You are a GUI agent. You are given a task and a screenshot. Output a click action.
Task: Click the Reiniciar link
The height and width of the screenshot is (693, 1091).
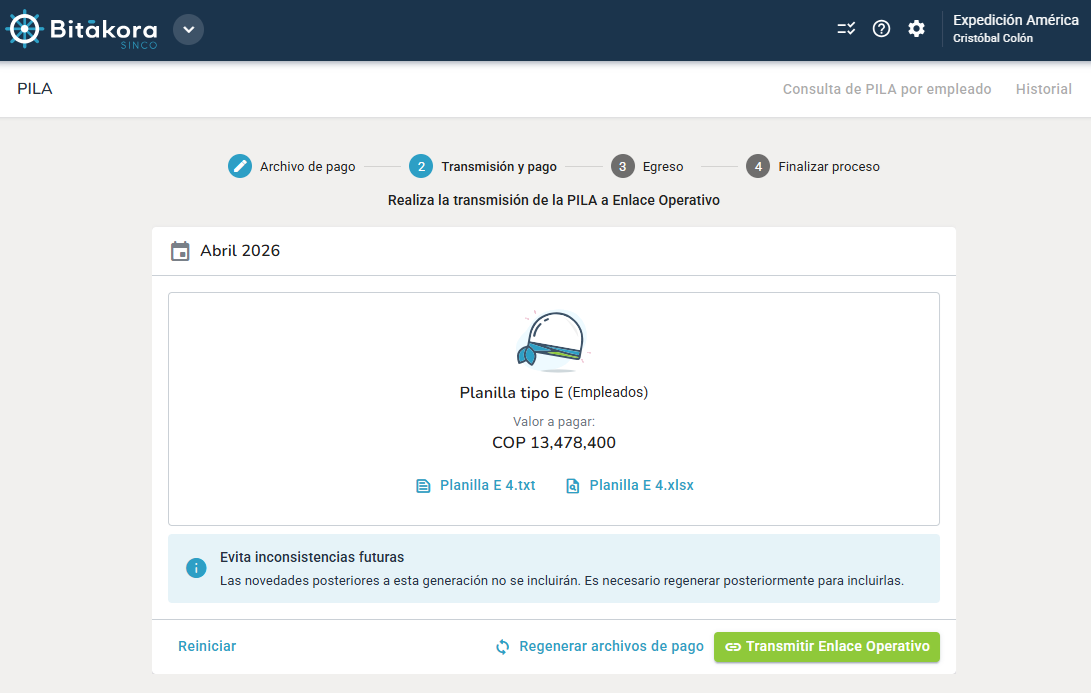click(x=206, y=646)
